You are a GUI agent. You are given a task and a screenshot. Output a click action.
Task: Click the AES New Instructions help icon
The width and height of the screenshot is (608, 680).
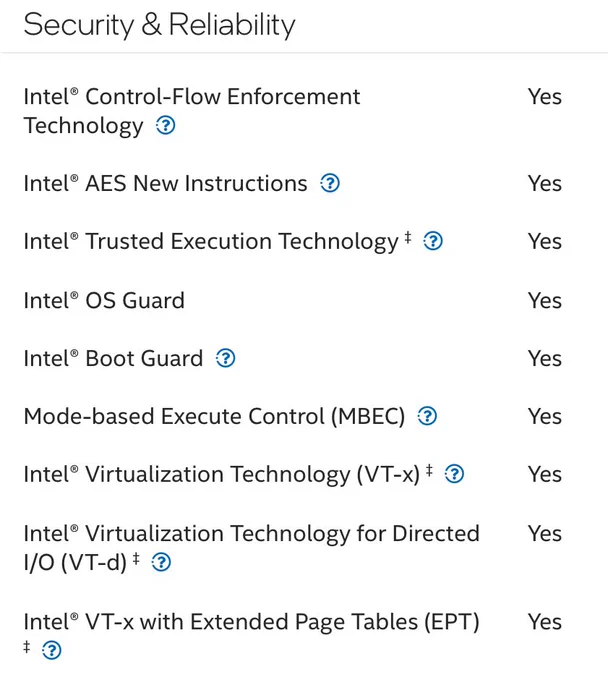pos(330,183)
